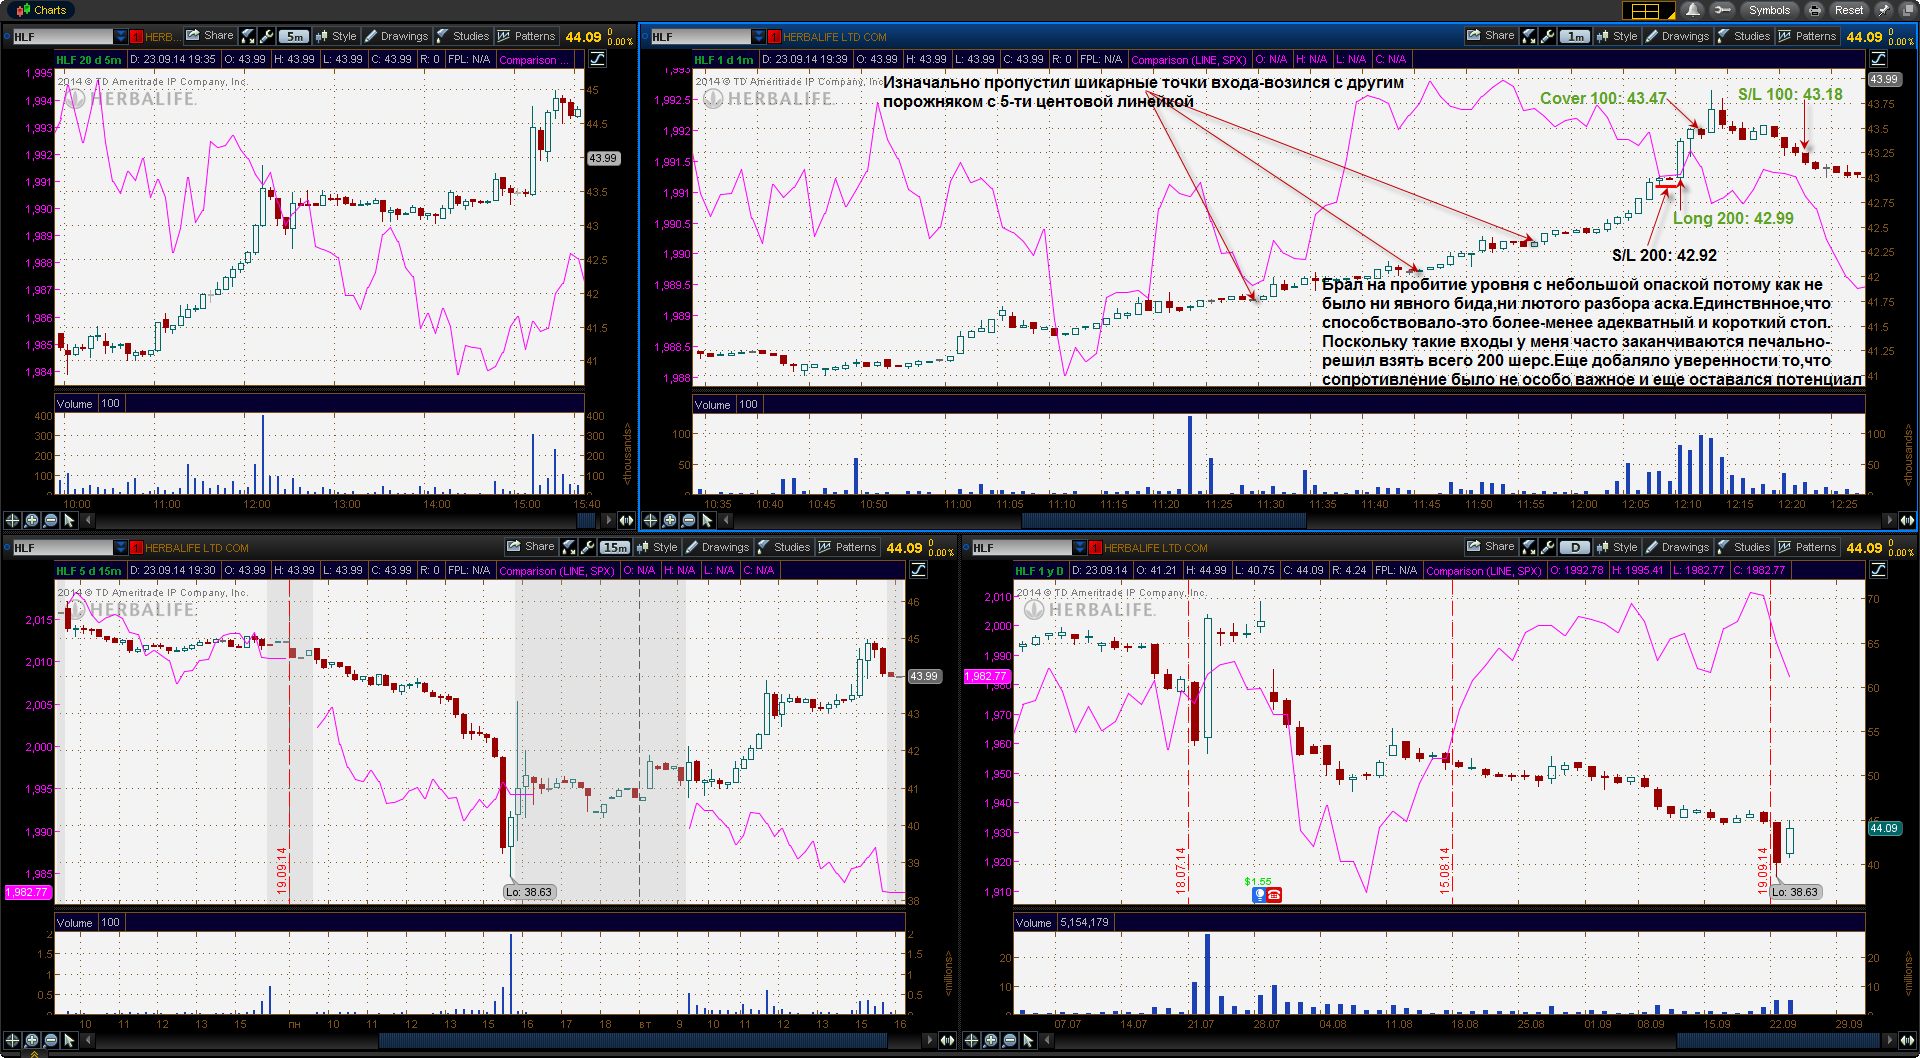The image size is (1920, 1058).
Task: Open Studies menu in top-left chart
Action: click(463, 36)
